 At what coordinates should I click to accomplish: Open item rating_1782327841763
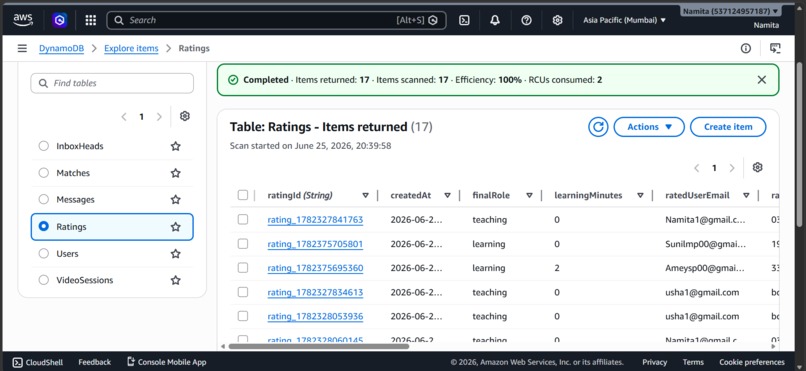pyautogui.click(x=315, y=220)
